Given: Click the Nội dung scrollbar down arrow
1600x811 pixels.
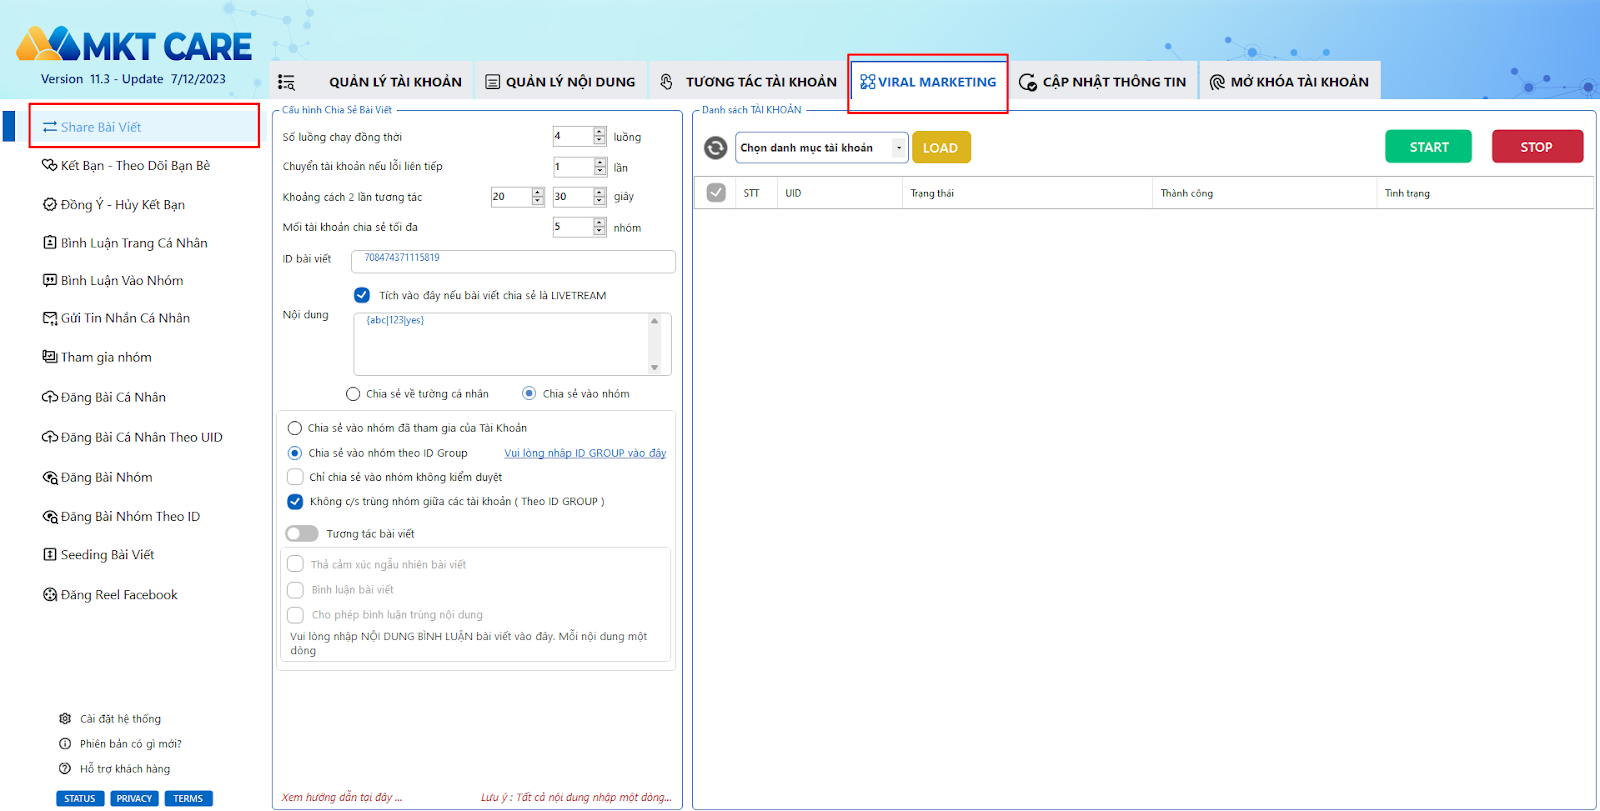Looking at the screenshot, I should coord(655,368).
